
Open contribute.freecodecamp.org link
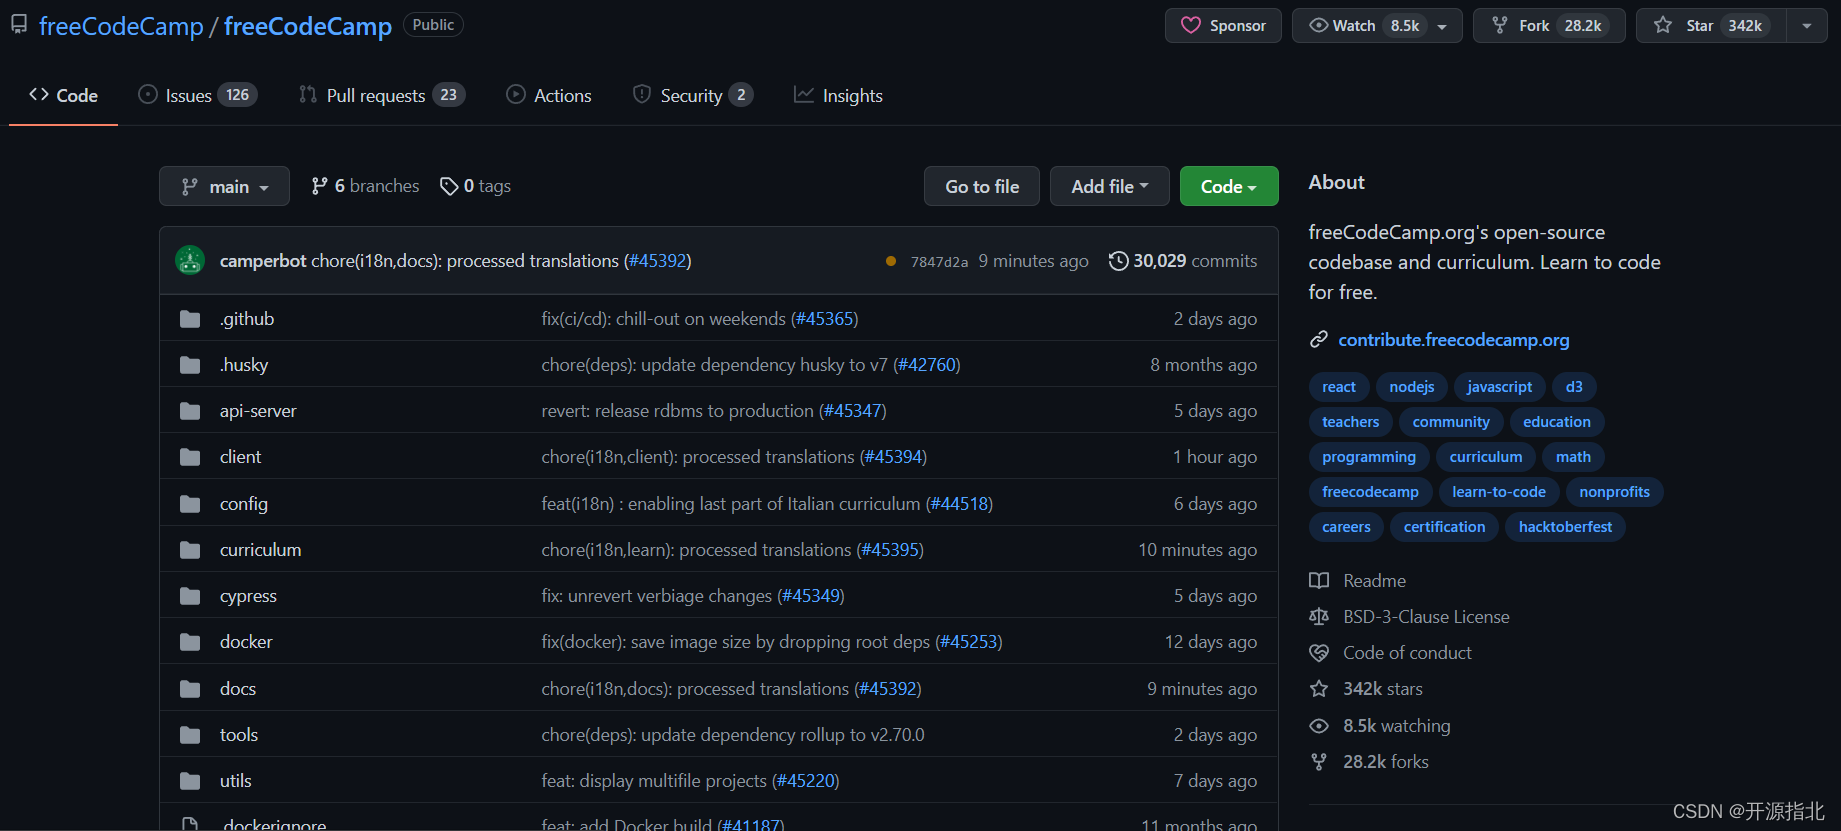(1454, 340)
